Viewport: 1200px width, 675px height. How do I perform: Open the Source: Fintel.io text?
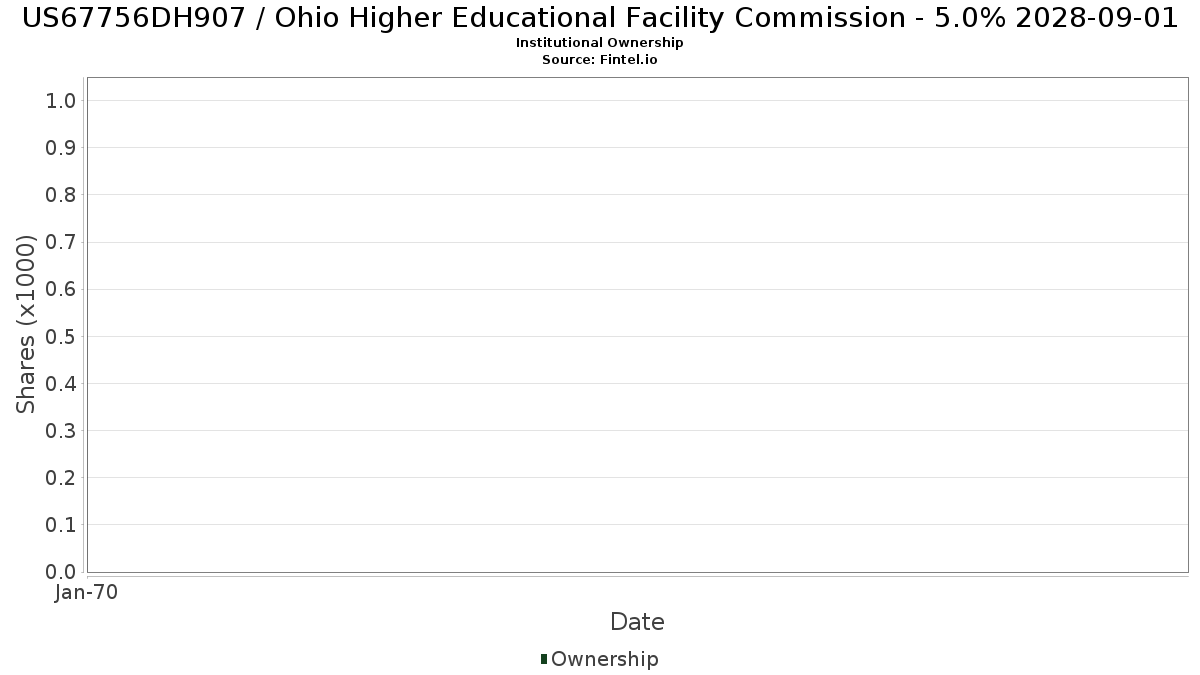point(599,60)
